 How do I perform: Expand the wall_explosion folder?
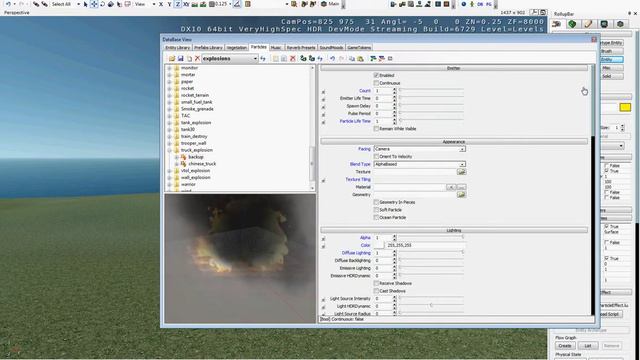click(x=169, y=178)
